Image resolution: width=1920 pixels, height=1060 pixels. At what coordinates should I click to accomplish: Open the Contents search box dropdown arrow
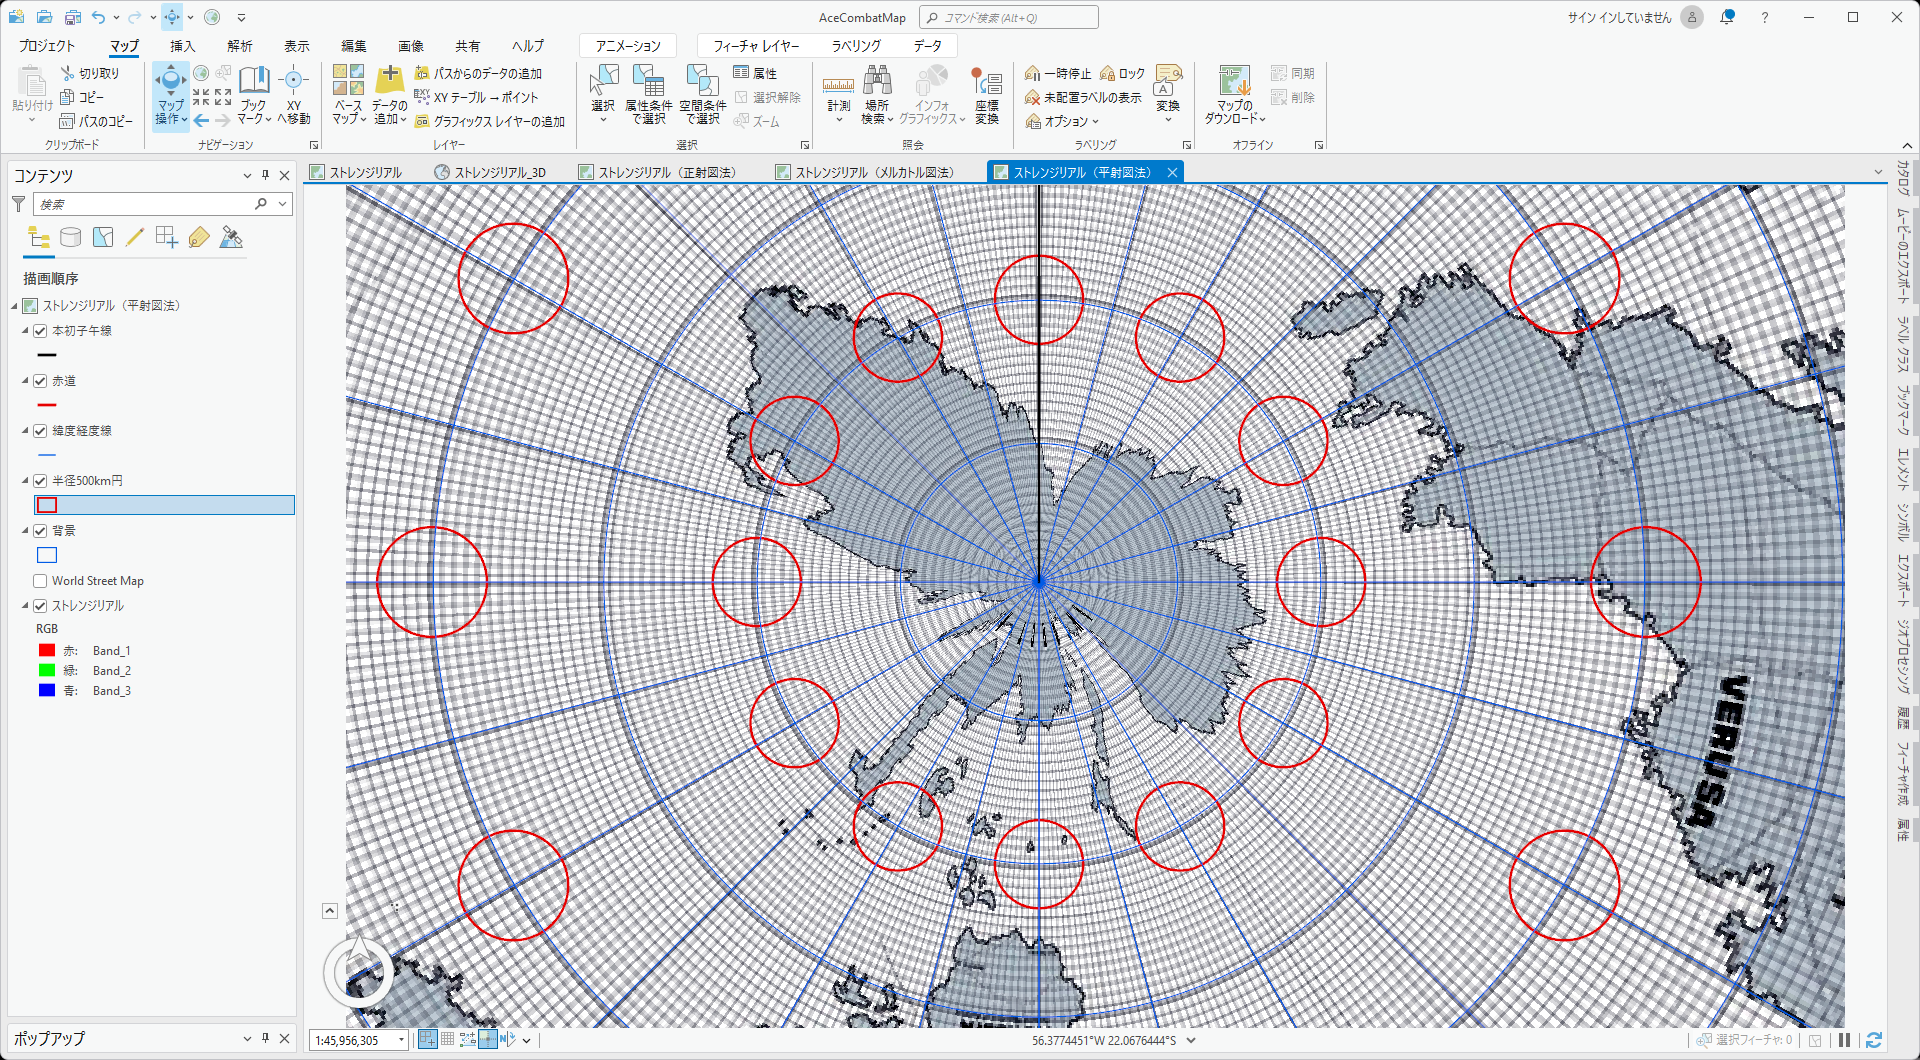click(x=283, y=204)
